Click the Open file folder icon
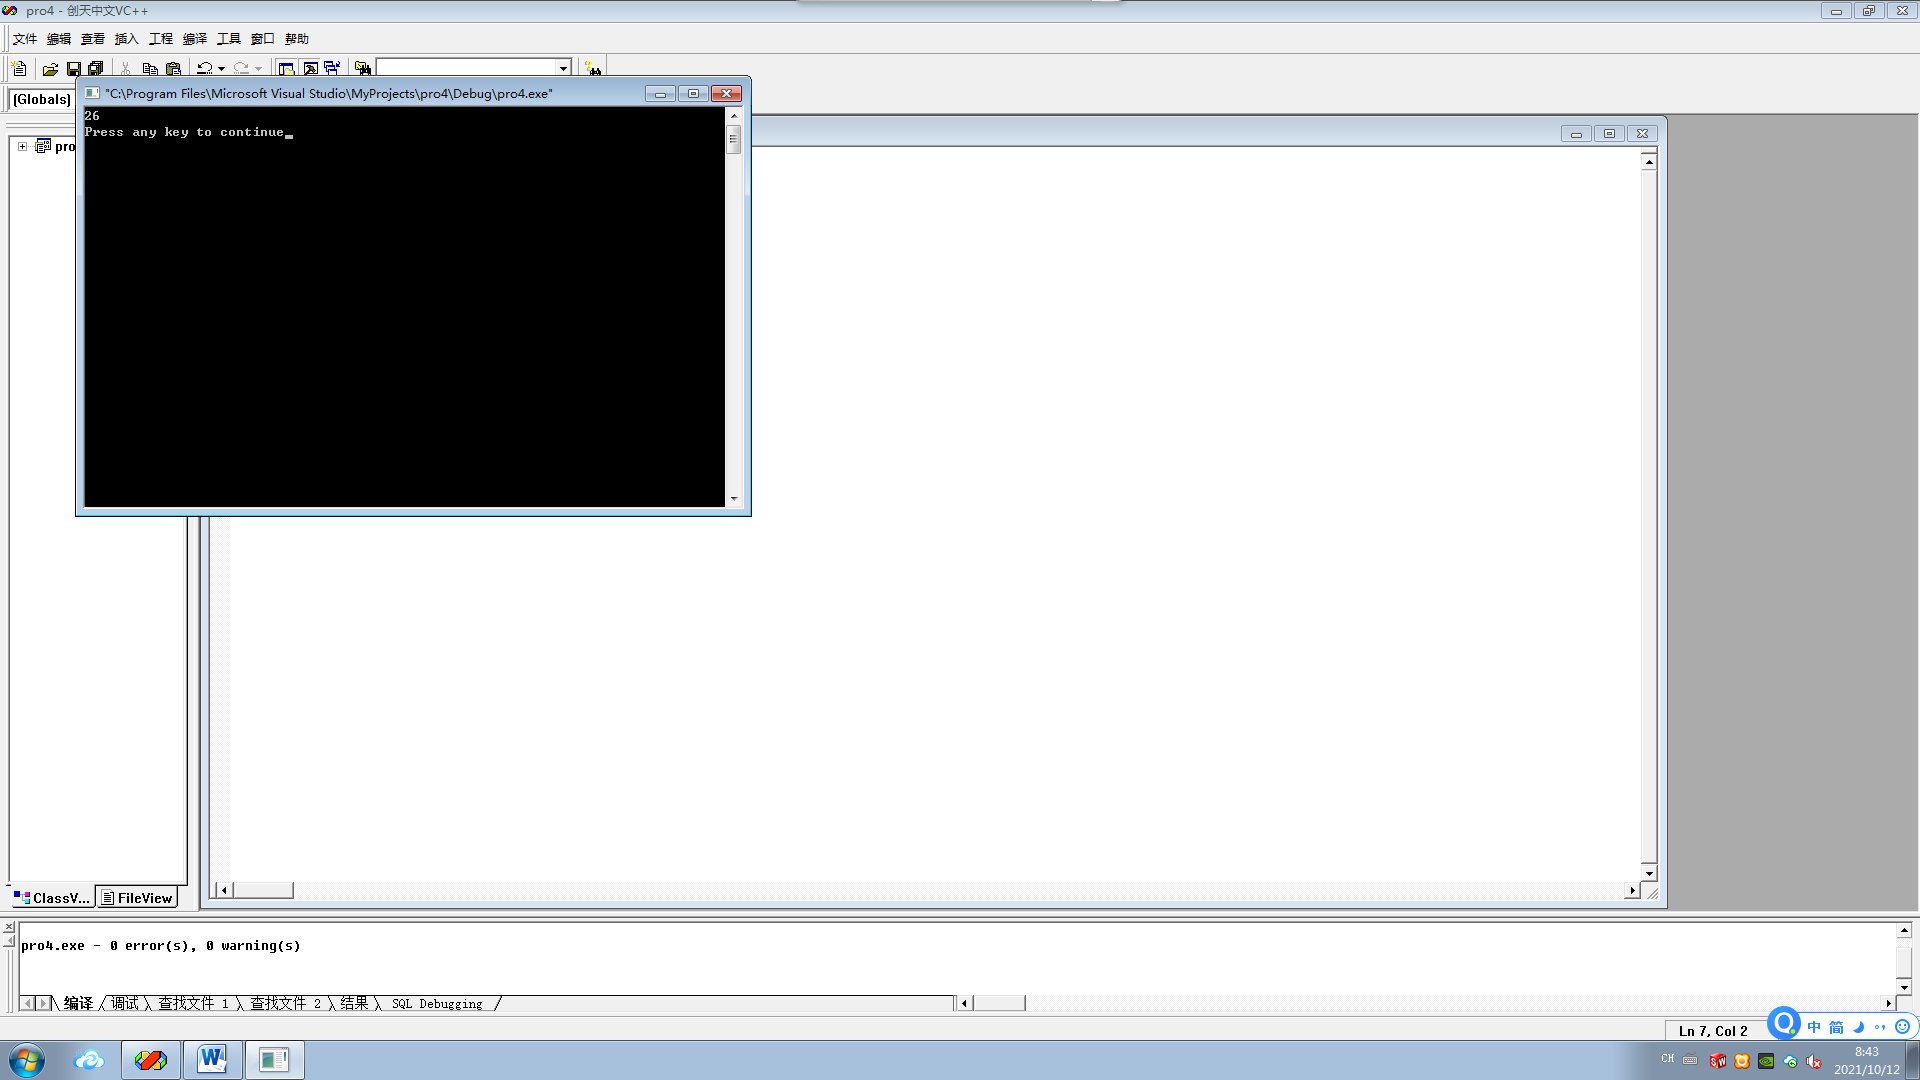 [x=50, y=68]
